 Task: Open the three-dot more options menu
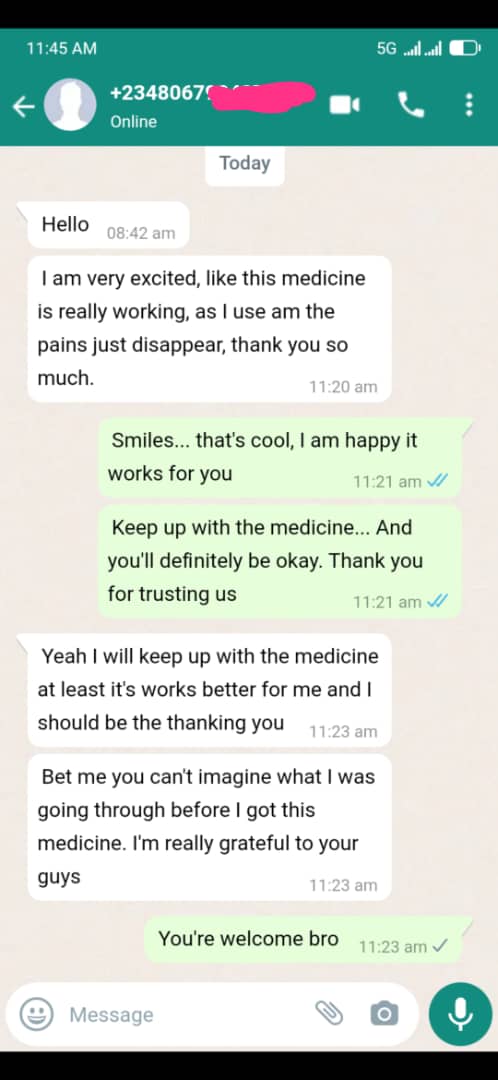[469, 105]
